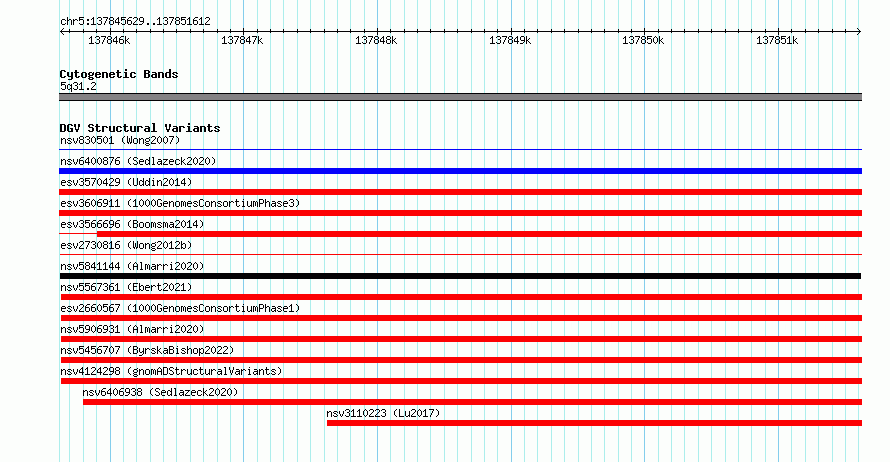This screenshot has width=890, height=462.
Task: Click the Cytogenetic Bands track title
Action: (x=119, y=74)
